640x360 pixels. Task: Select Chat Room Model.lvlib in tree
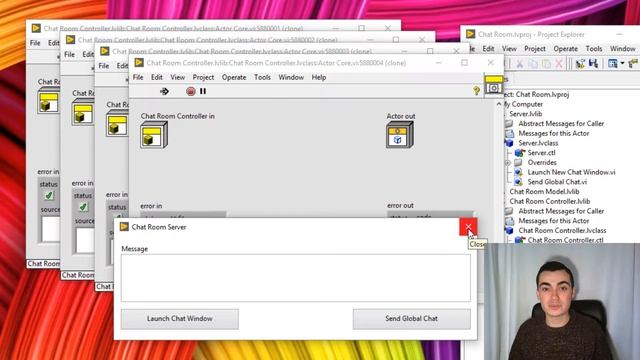pyautogui.click(x=544, y=191)
